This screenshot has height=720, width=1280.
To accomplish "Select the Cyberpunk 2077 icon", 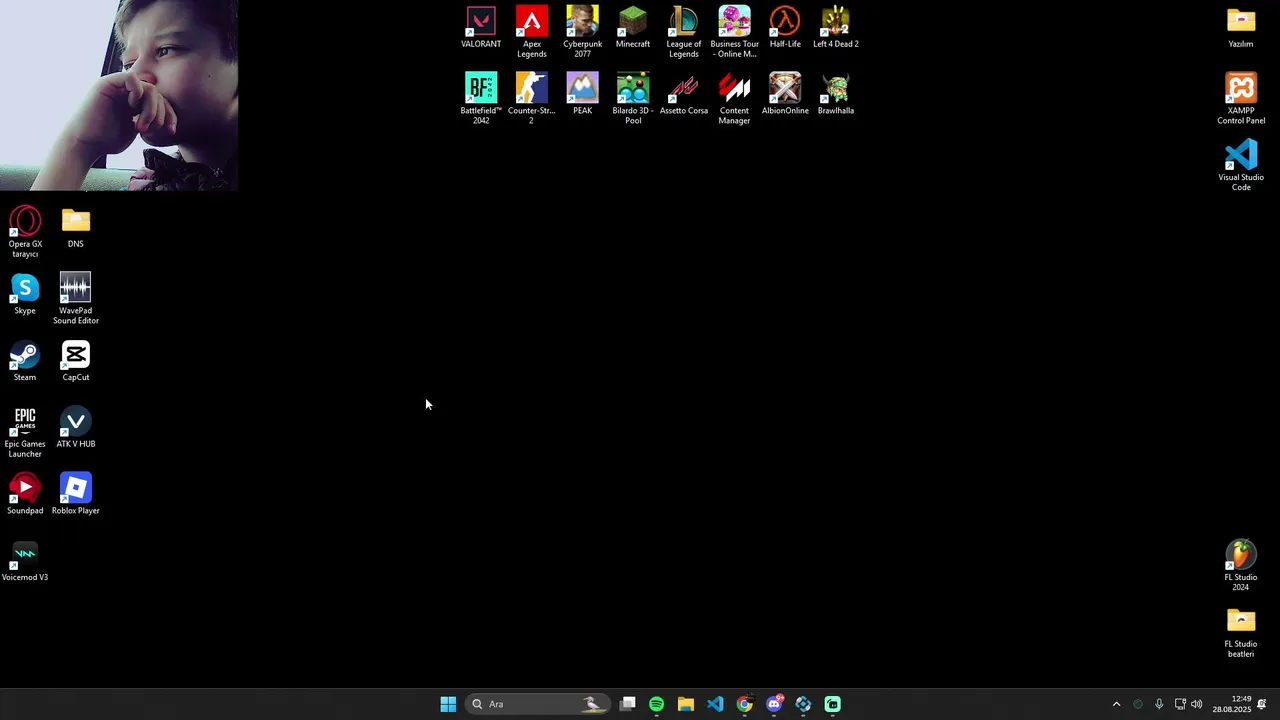I will 582,32.
